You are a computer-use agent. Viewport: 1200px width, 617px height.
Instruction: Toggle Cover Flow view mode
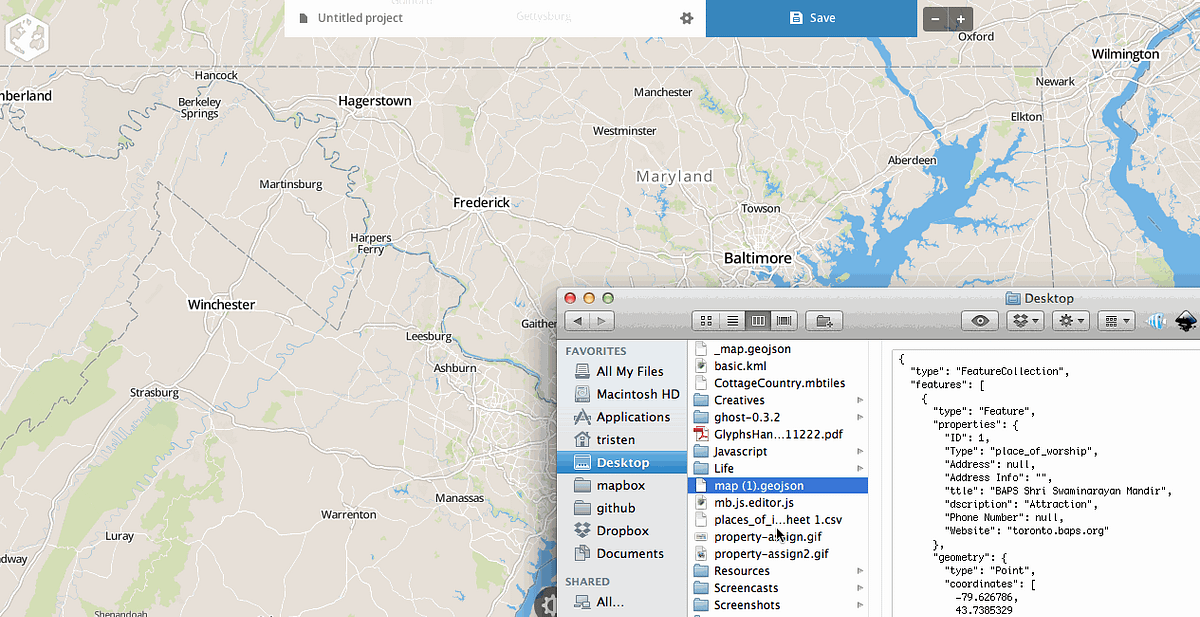[784, 320]
